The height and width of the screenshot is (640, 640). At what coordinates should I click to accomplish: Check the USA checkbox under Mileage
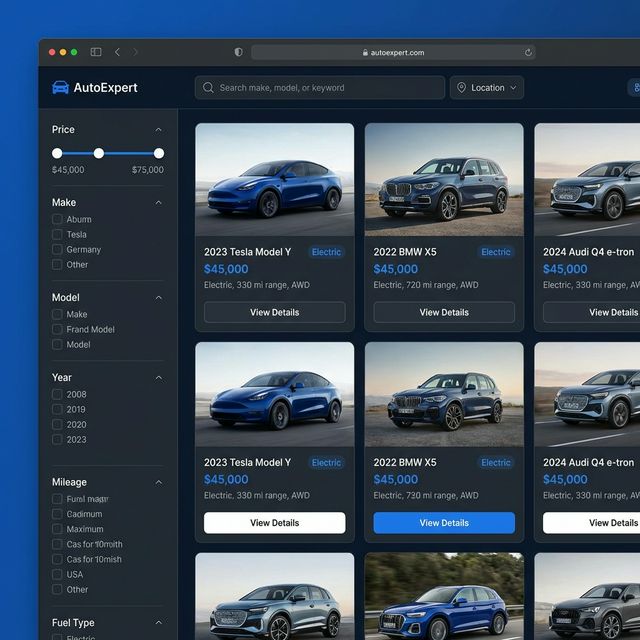tap(57, 574)
